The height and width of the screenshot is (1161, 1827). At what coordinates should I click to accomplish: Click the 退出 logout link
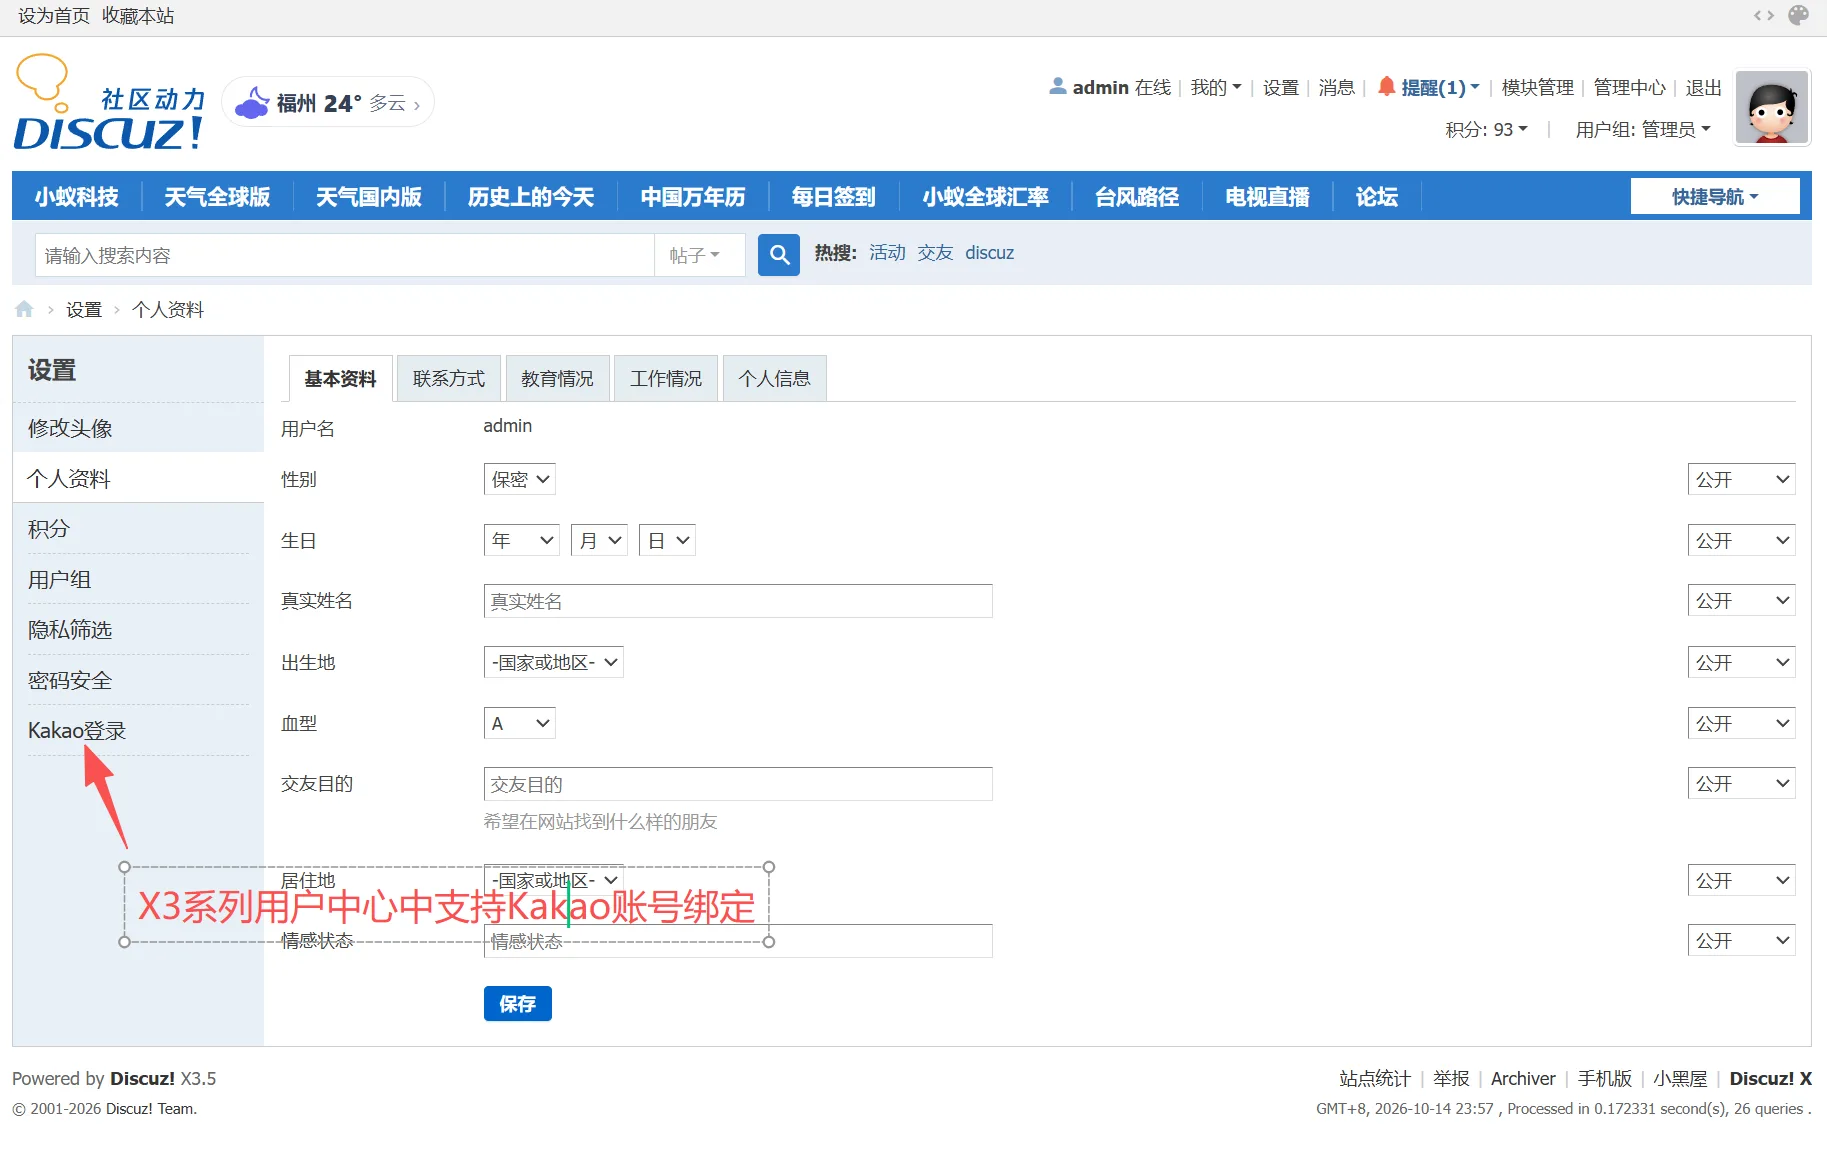tap(1703, 87)
